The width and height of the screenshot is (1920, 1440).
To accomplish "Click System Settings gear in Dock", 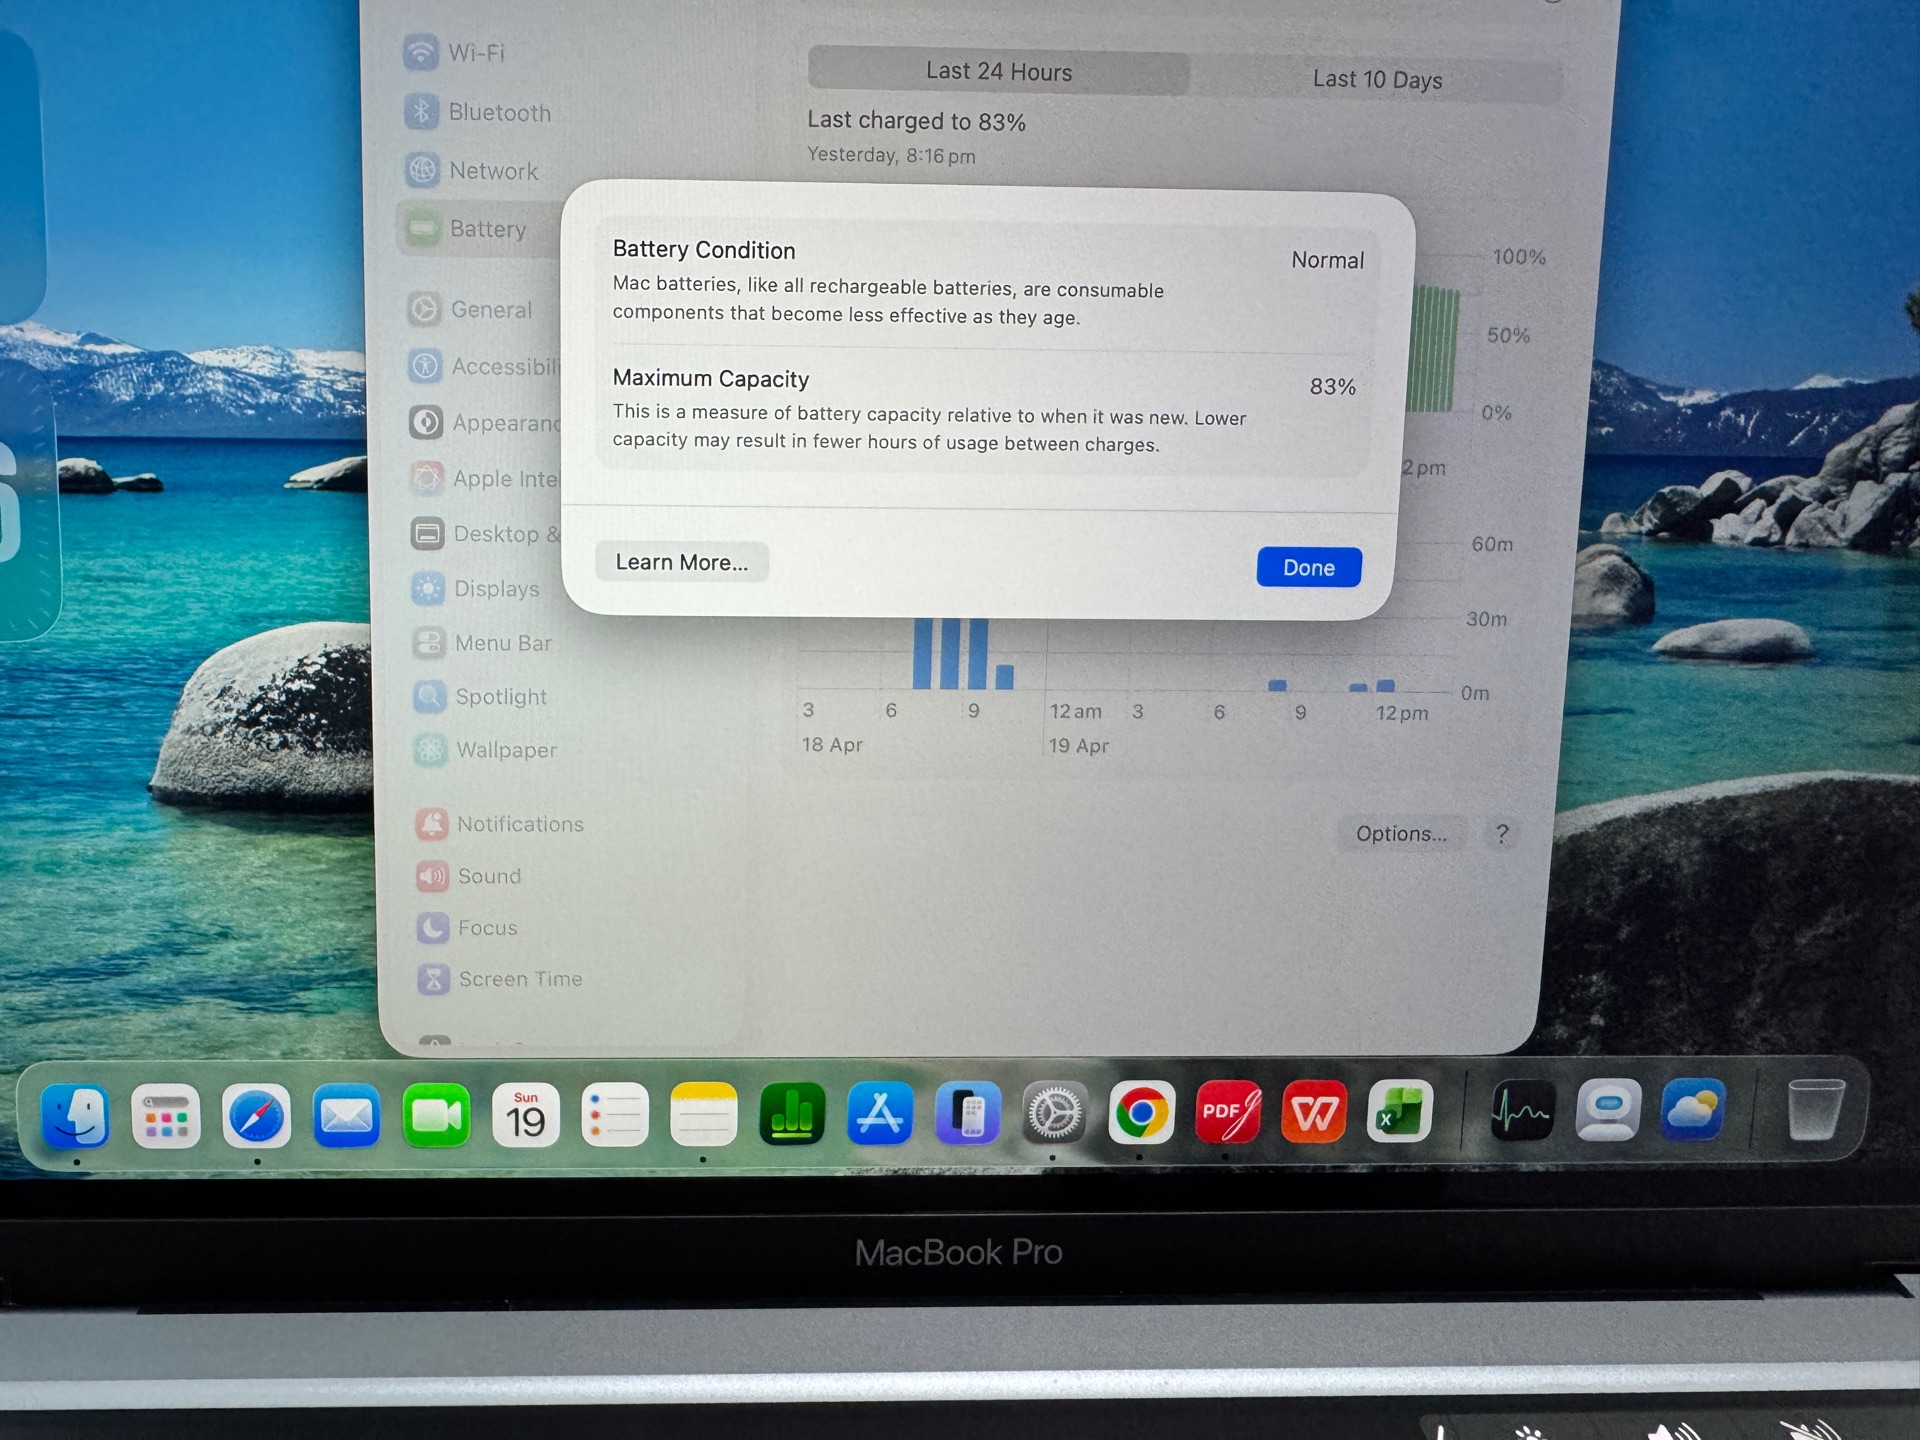I will click(1054, 1112).
